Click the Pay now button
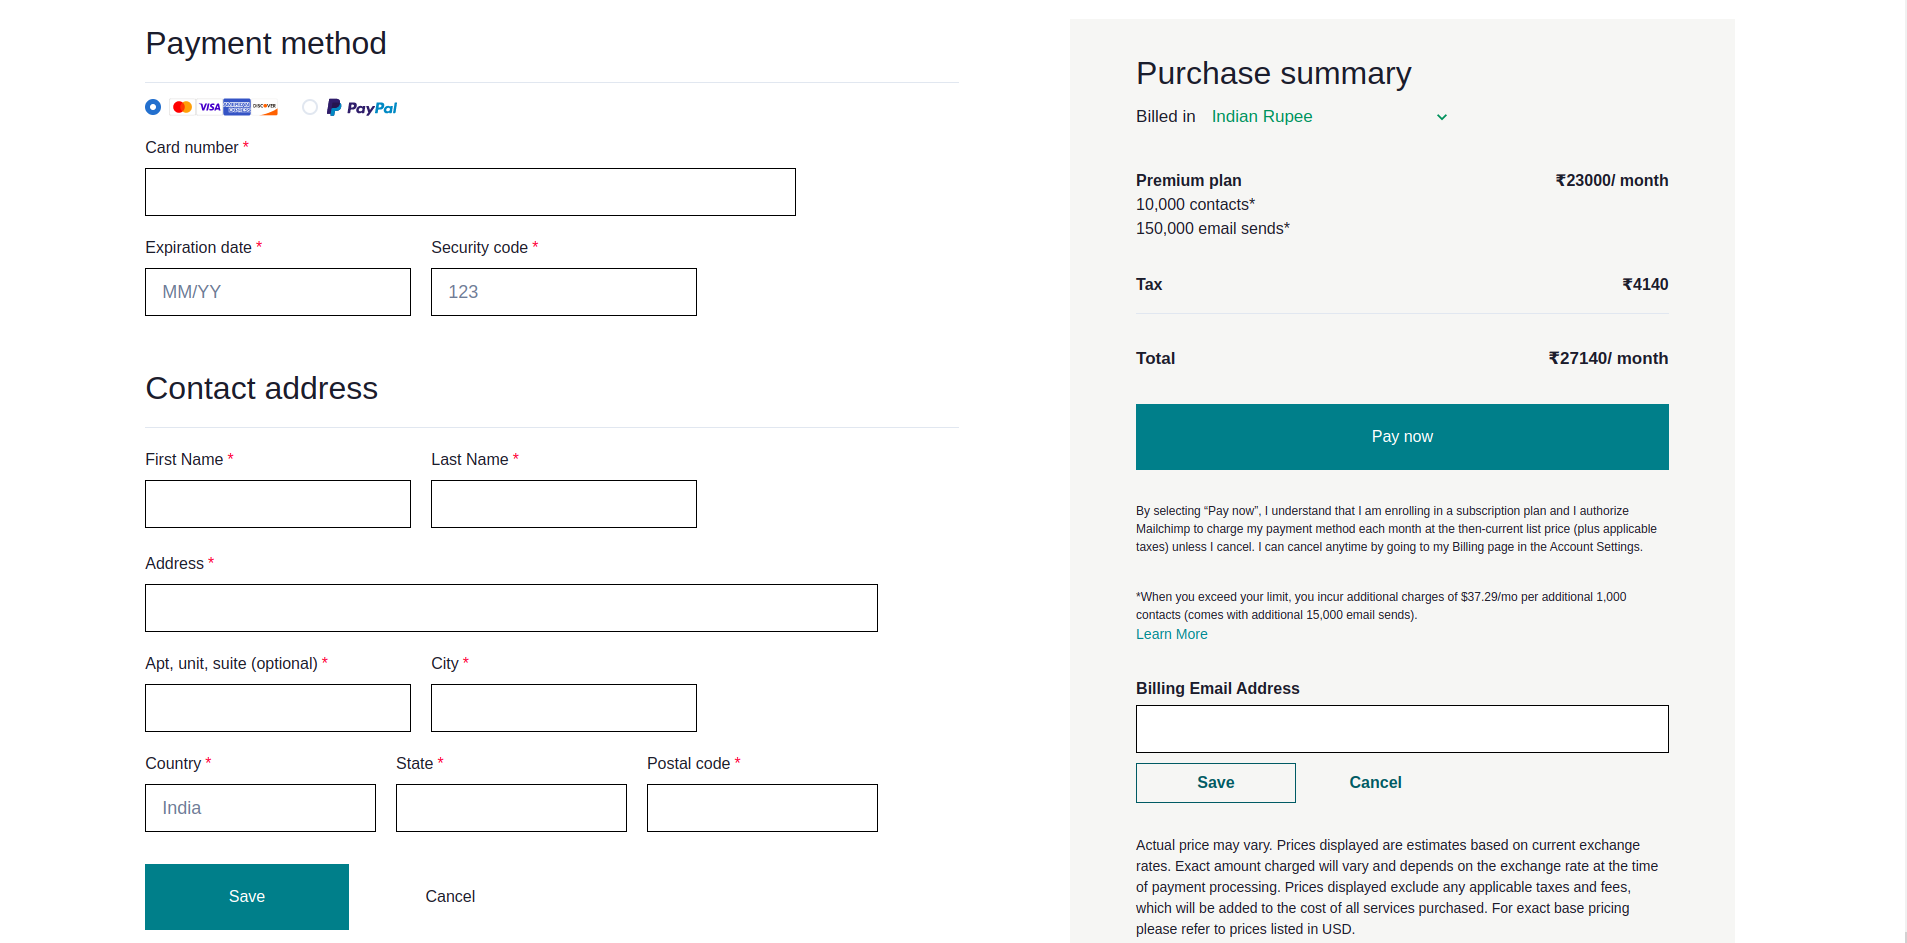1907x943 pixels. (1402, 437)
